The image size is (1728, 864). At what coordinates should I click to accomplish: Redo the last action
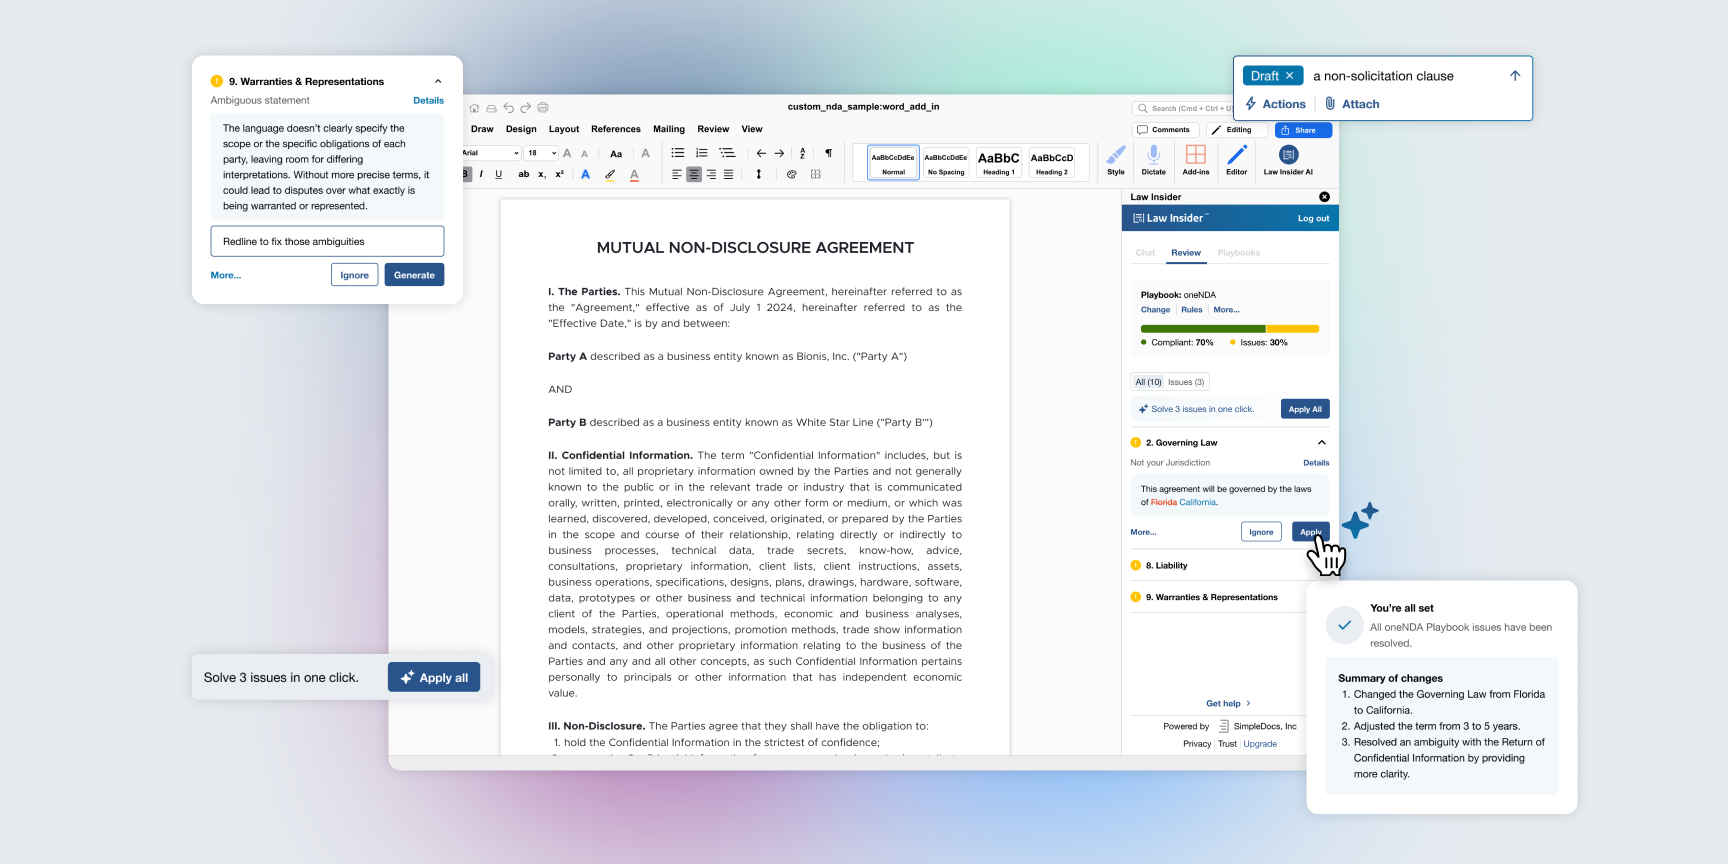[525, 108]
